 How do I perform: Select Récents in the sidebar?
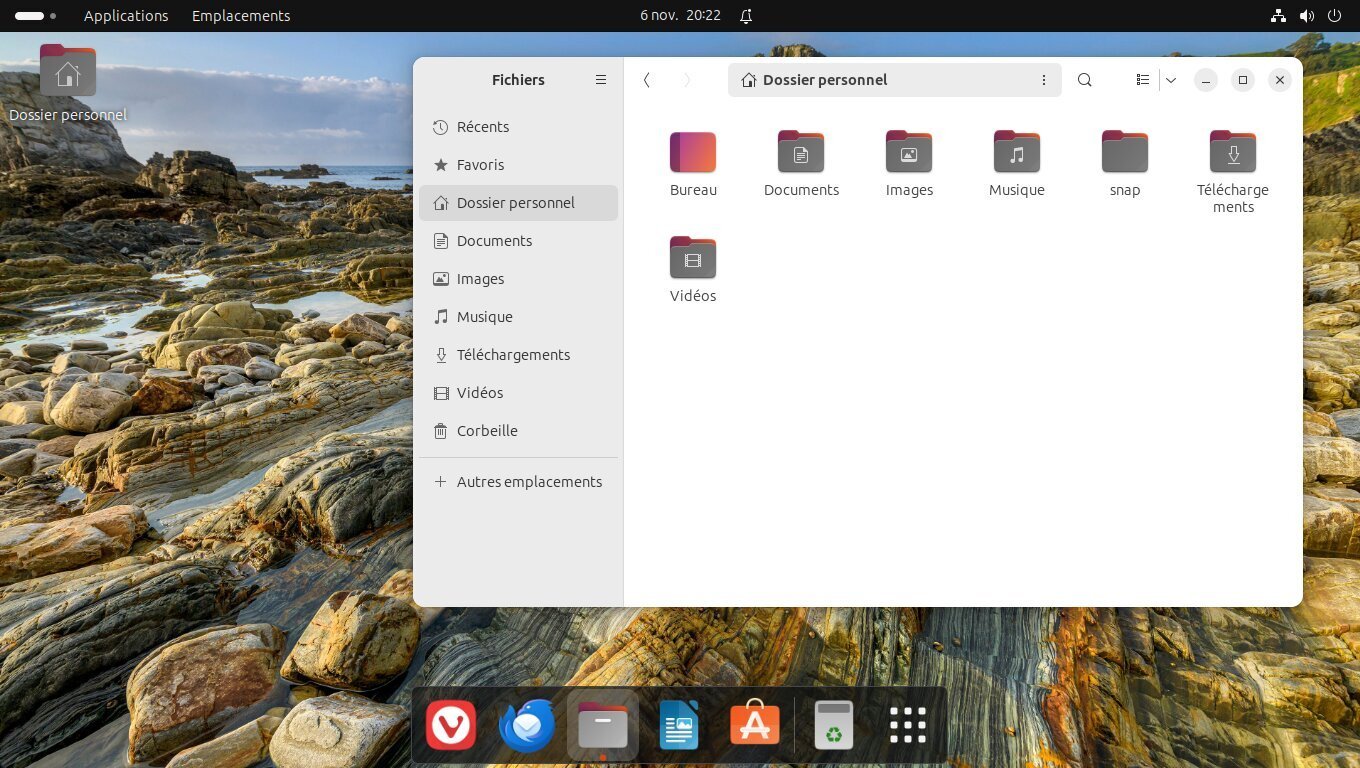483,127
